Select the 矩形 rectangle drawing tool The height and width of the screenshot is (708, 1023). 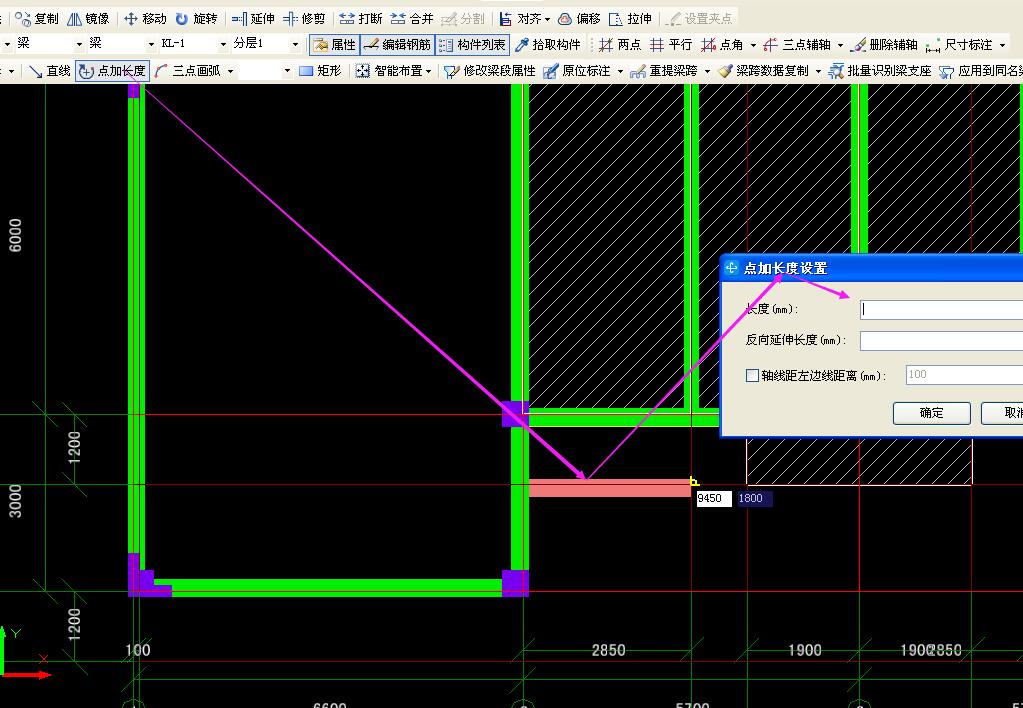(320, 70)
